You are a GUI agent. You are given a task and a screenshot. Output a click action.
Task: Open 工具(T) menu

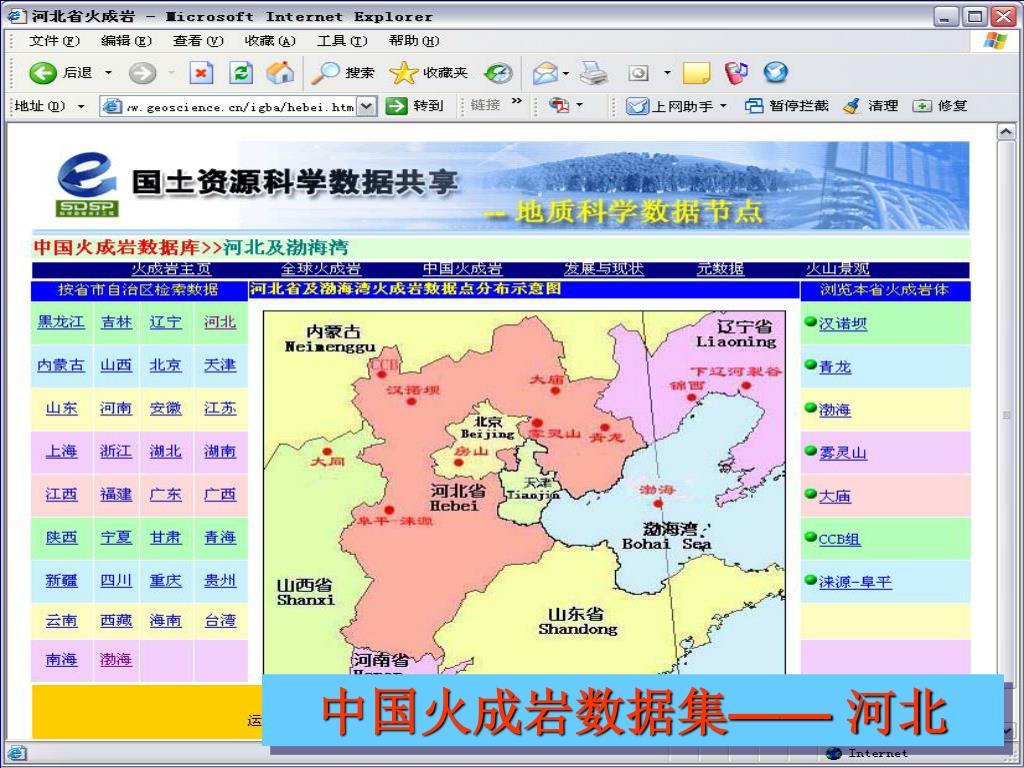pos(342,40)
